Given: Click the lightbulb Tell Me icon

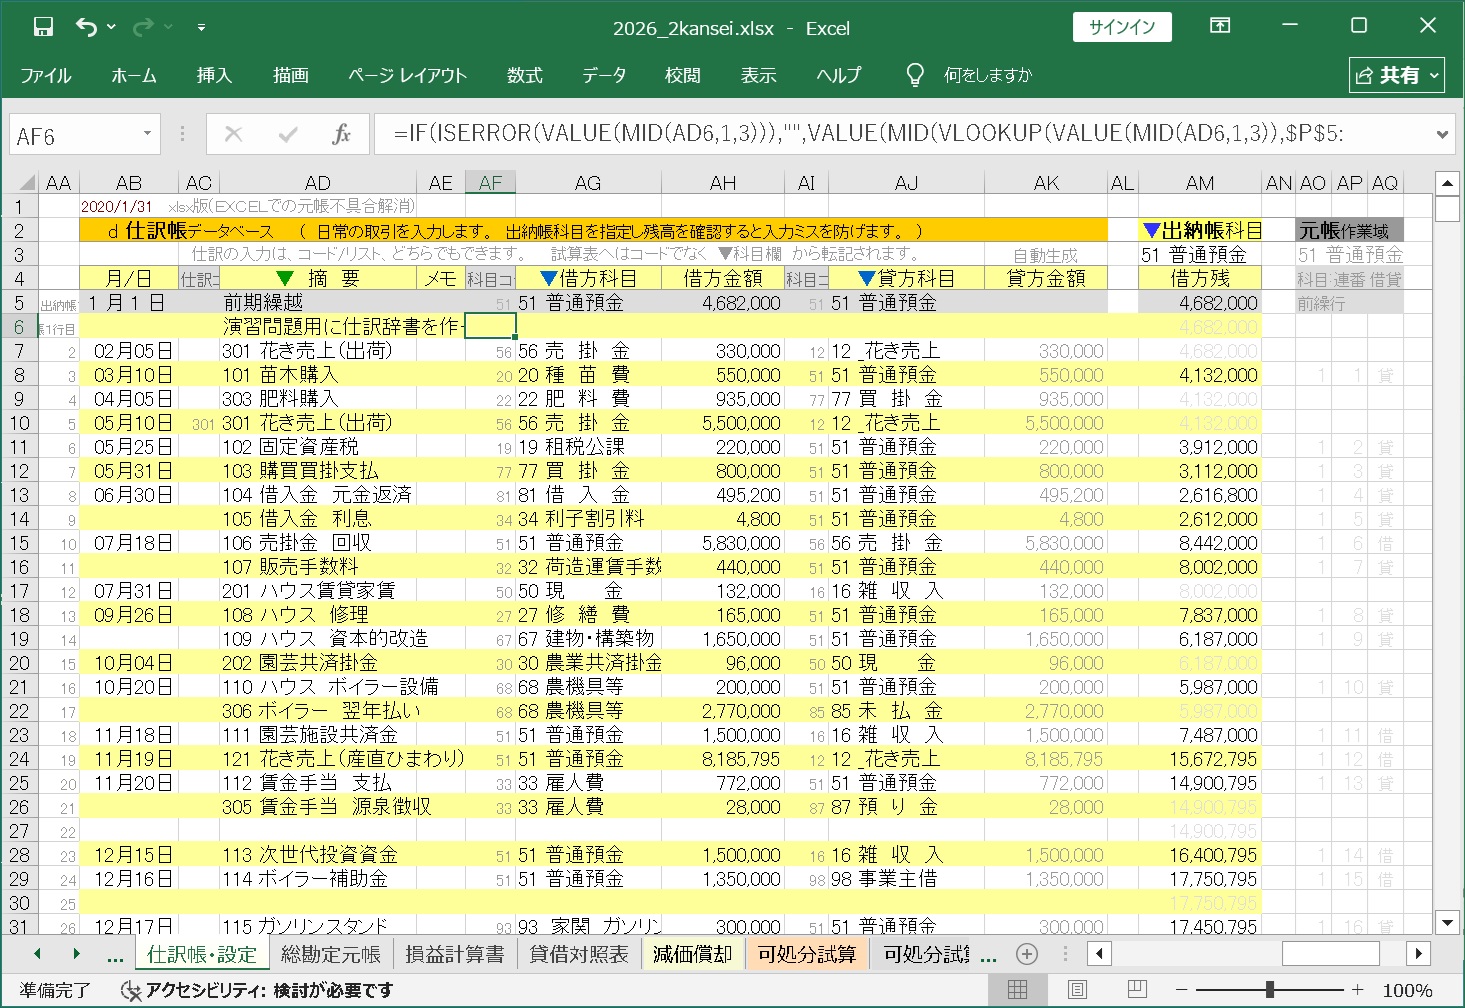Looking at the screenshot, I should 914,75.
